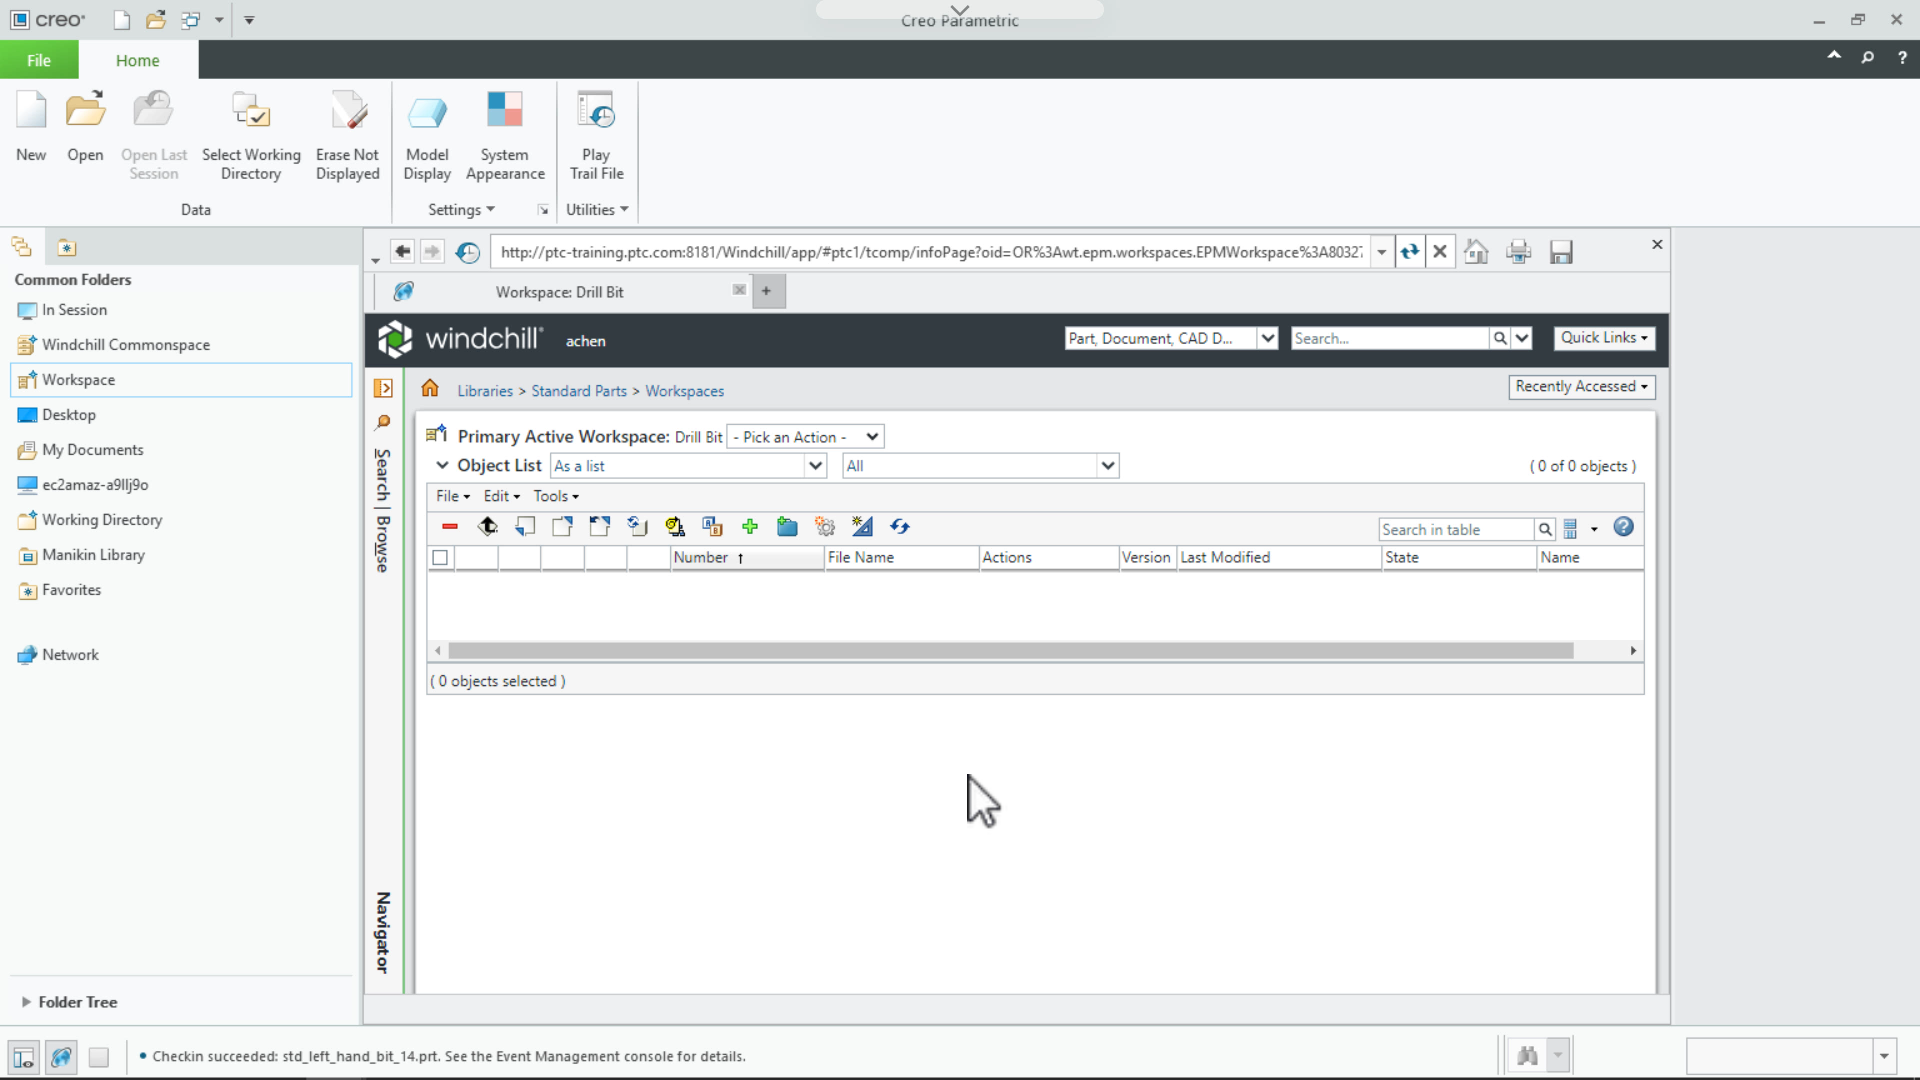The image size is (1920, 1080).
Task: Click the magnifier search icon in Navigator strip
Action: tap(382, 423)
